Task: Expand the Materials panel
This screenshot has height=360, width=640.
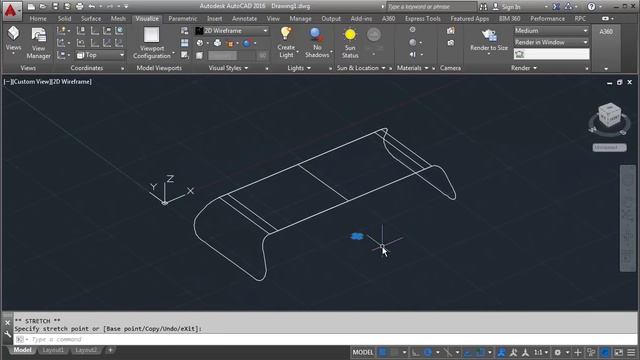Action: pos(412,68)
